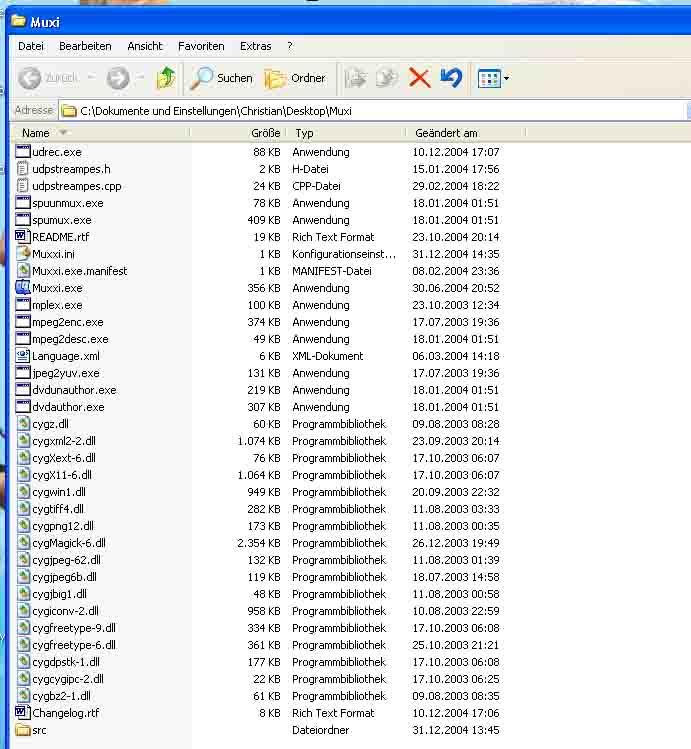This screenshot has height=749, width=691.
Task: Select file name cygjbig1.dll
Action: (60, 594)
